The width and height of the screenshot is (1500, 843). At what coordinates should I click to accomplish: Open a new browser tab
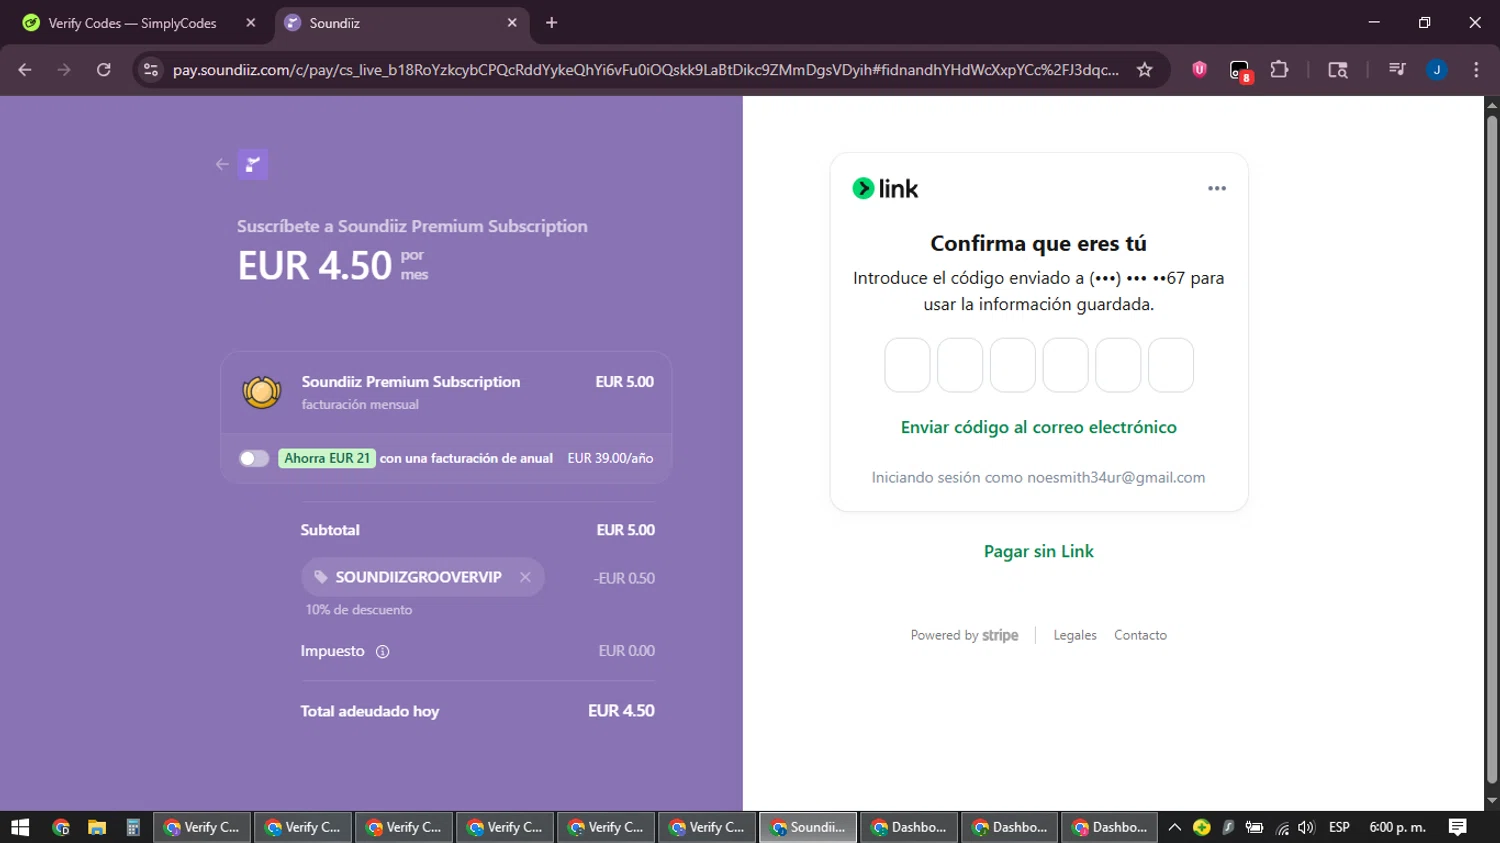point(551,23)
